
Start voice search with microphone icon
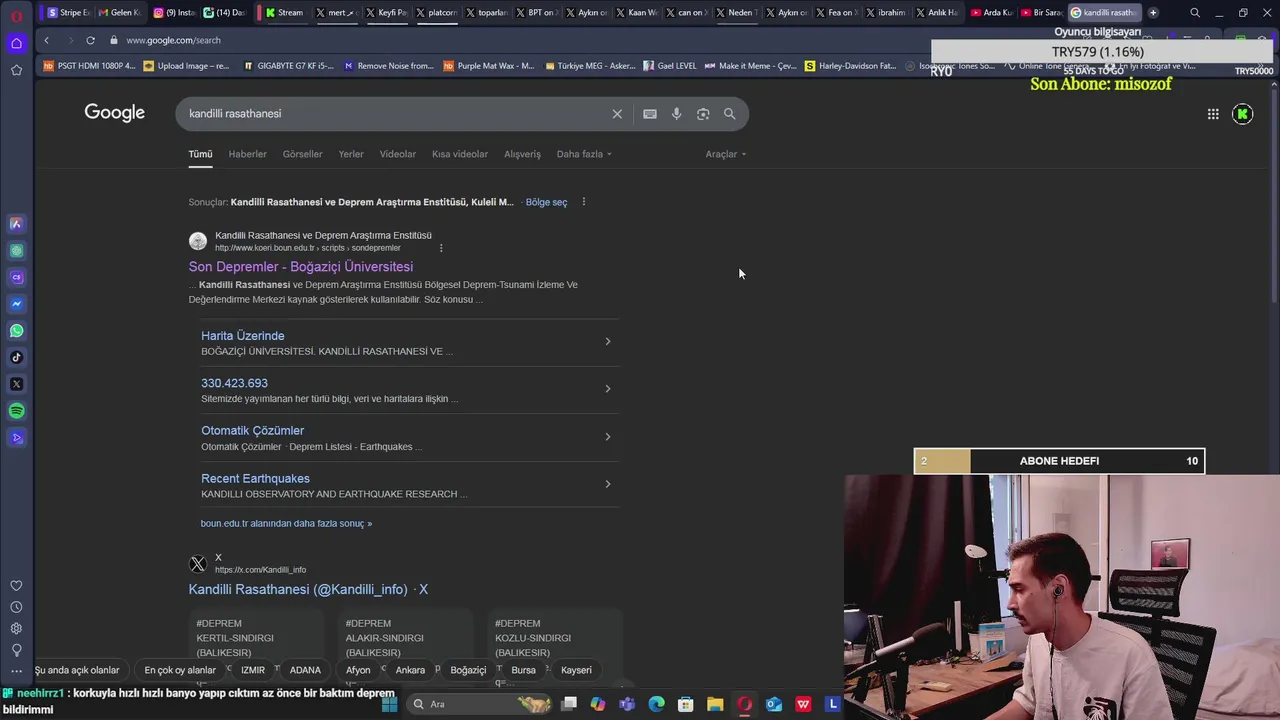(677, 114)
